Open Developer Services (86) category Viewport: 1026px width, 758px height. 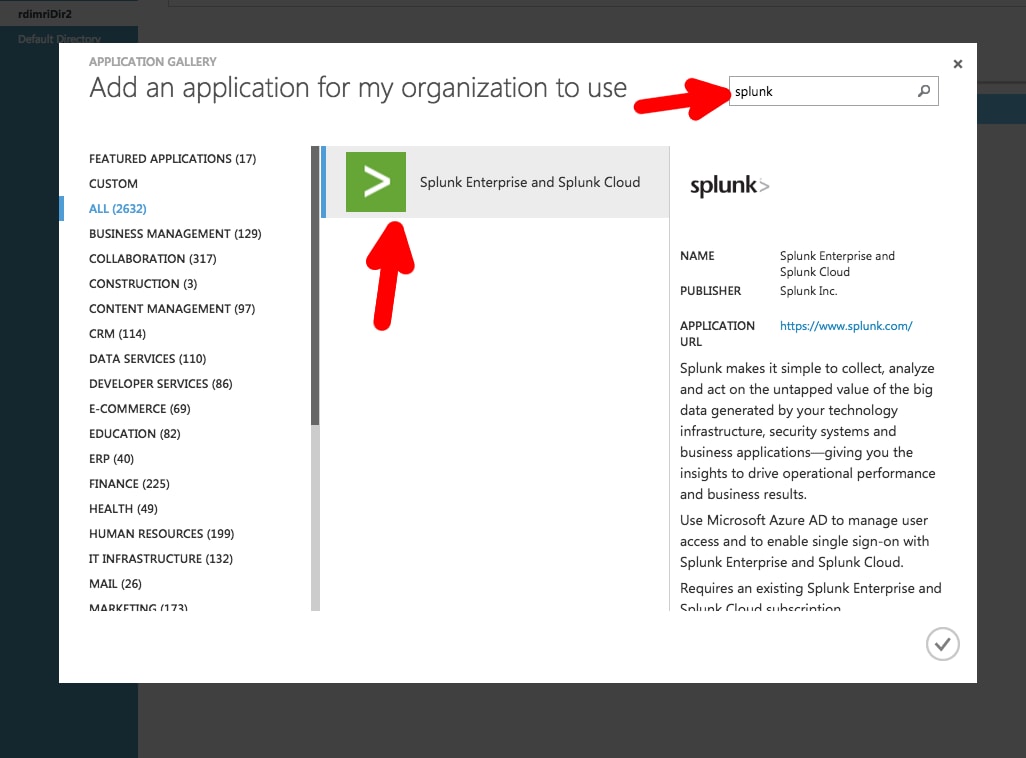(160, 384)
